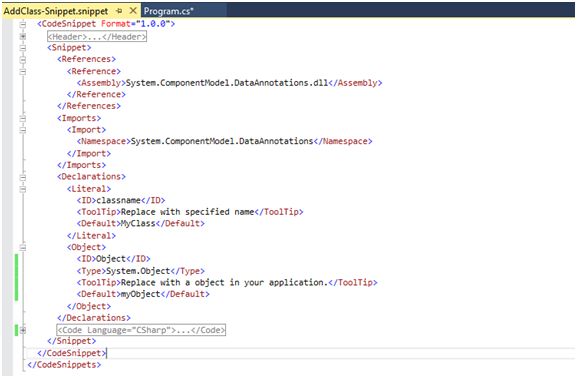Pin the AddClass-Snippet.snippet tab
The image size is (577, 378).
pyautogui.click(x=119, y=11)
